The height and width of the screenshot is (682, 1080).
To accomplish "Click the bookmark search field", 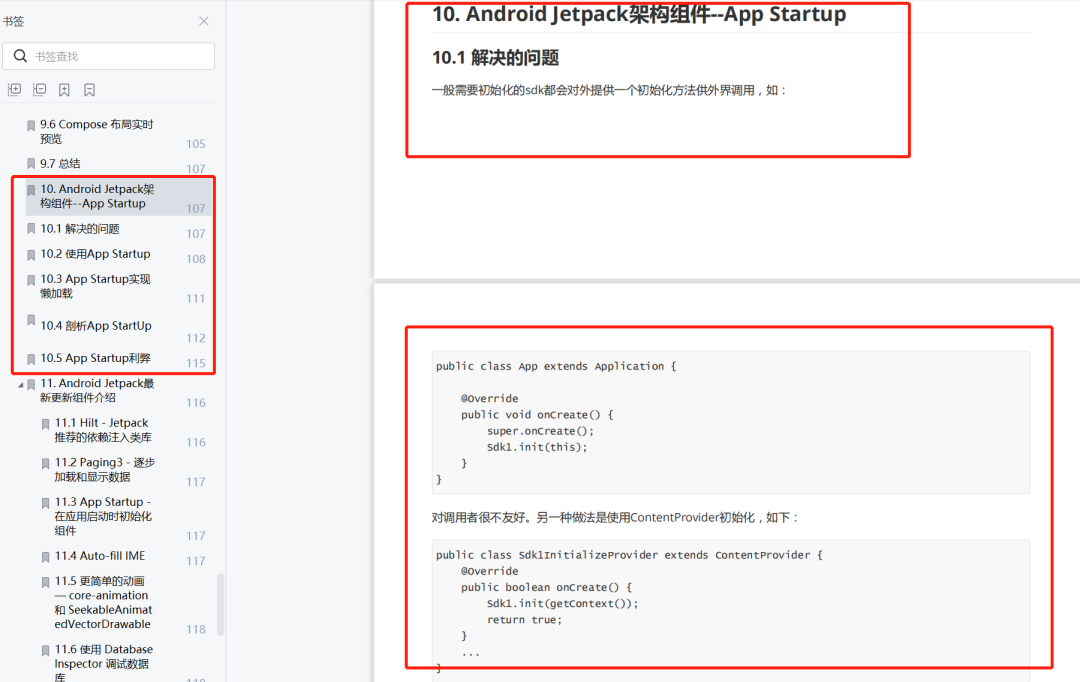I will 109,56.
